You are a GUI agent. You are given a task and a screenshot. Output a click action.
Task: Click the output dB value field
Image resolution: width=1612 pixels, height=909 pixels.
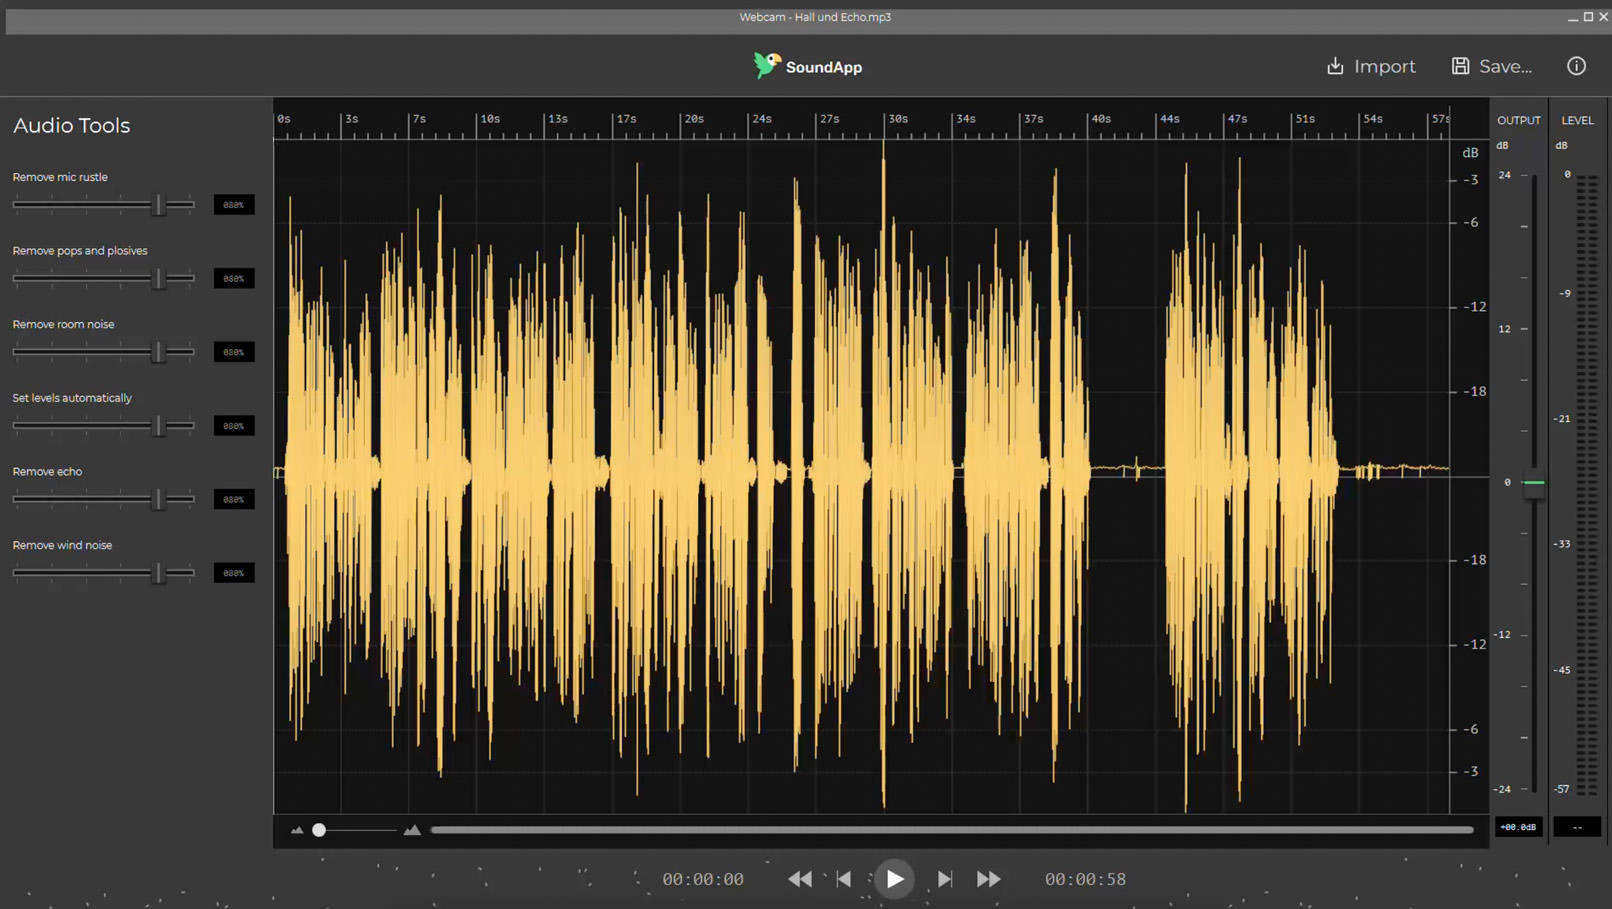pos(1518,827)
